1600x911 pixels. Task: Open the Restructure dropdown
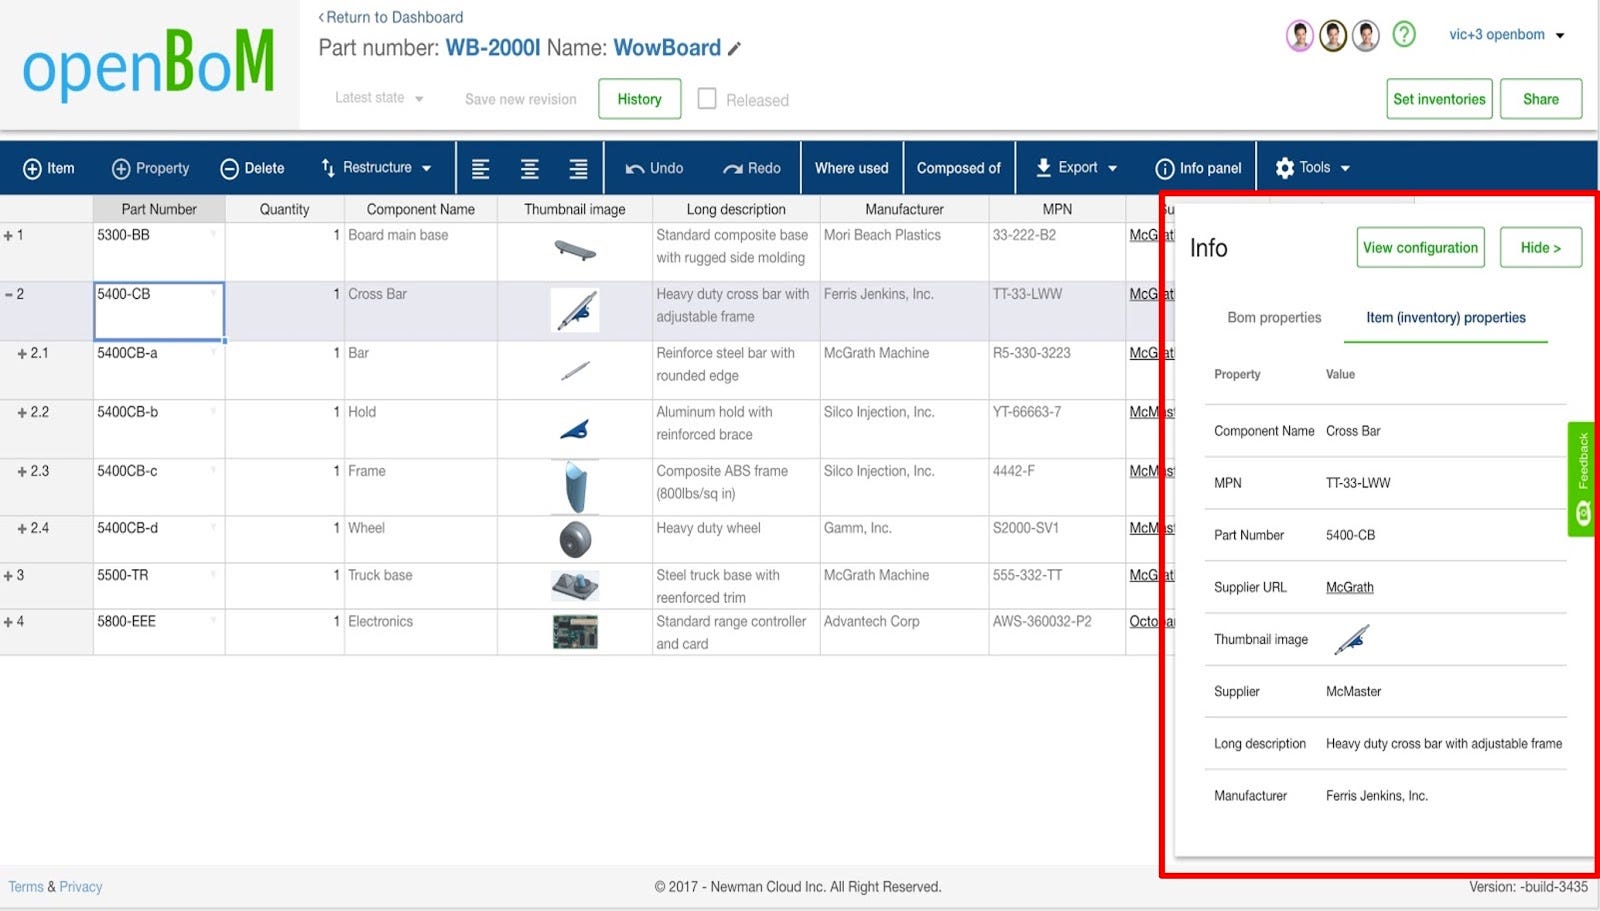click(376, 168)
